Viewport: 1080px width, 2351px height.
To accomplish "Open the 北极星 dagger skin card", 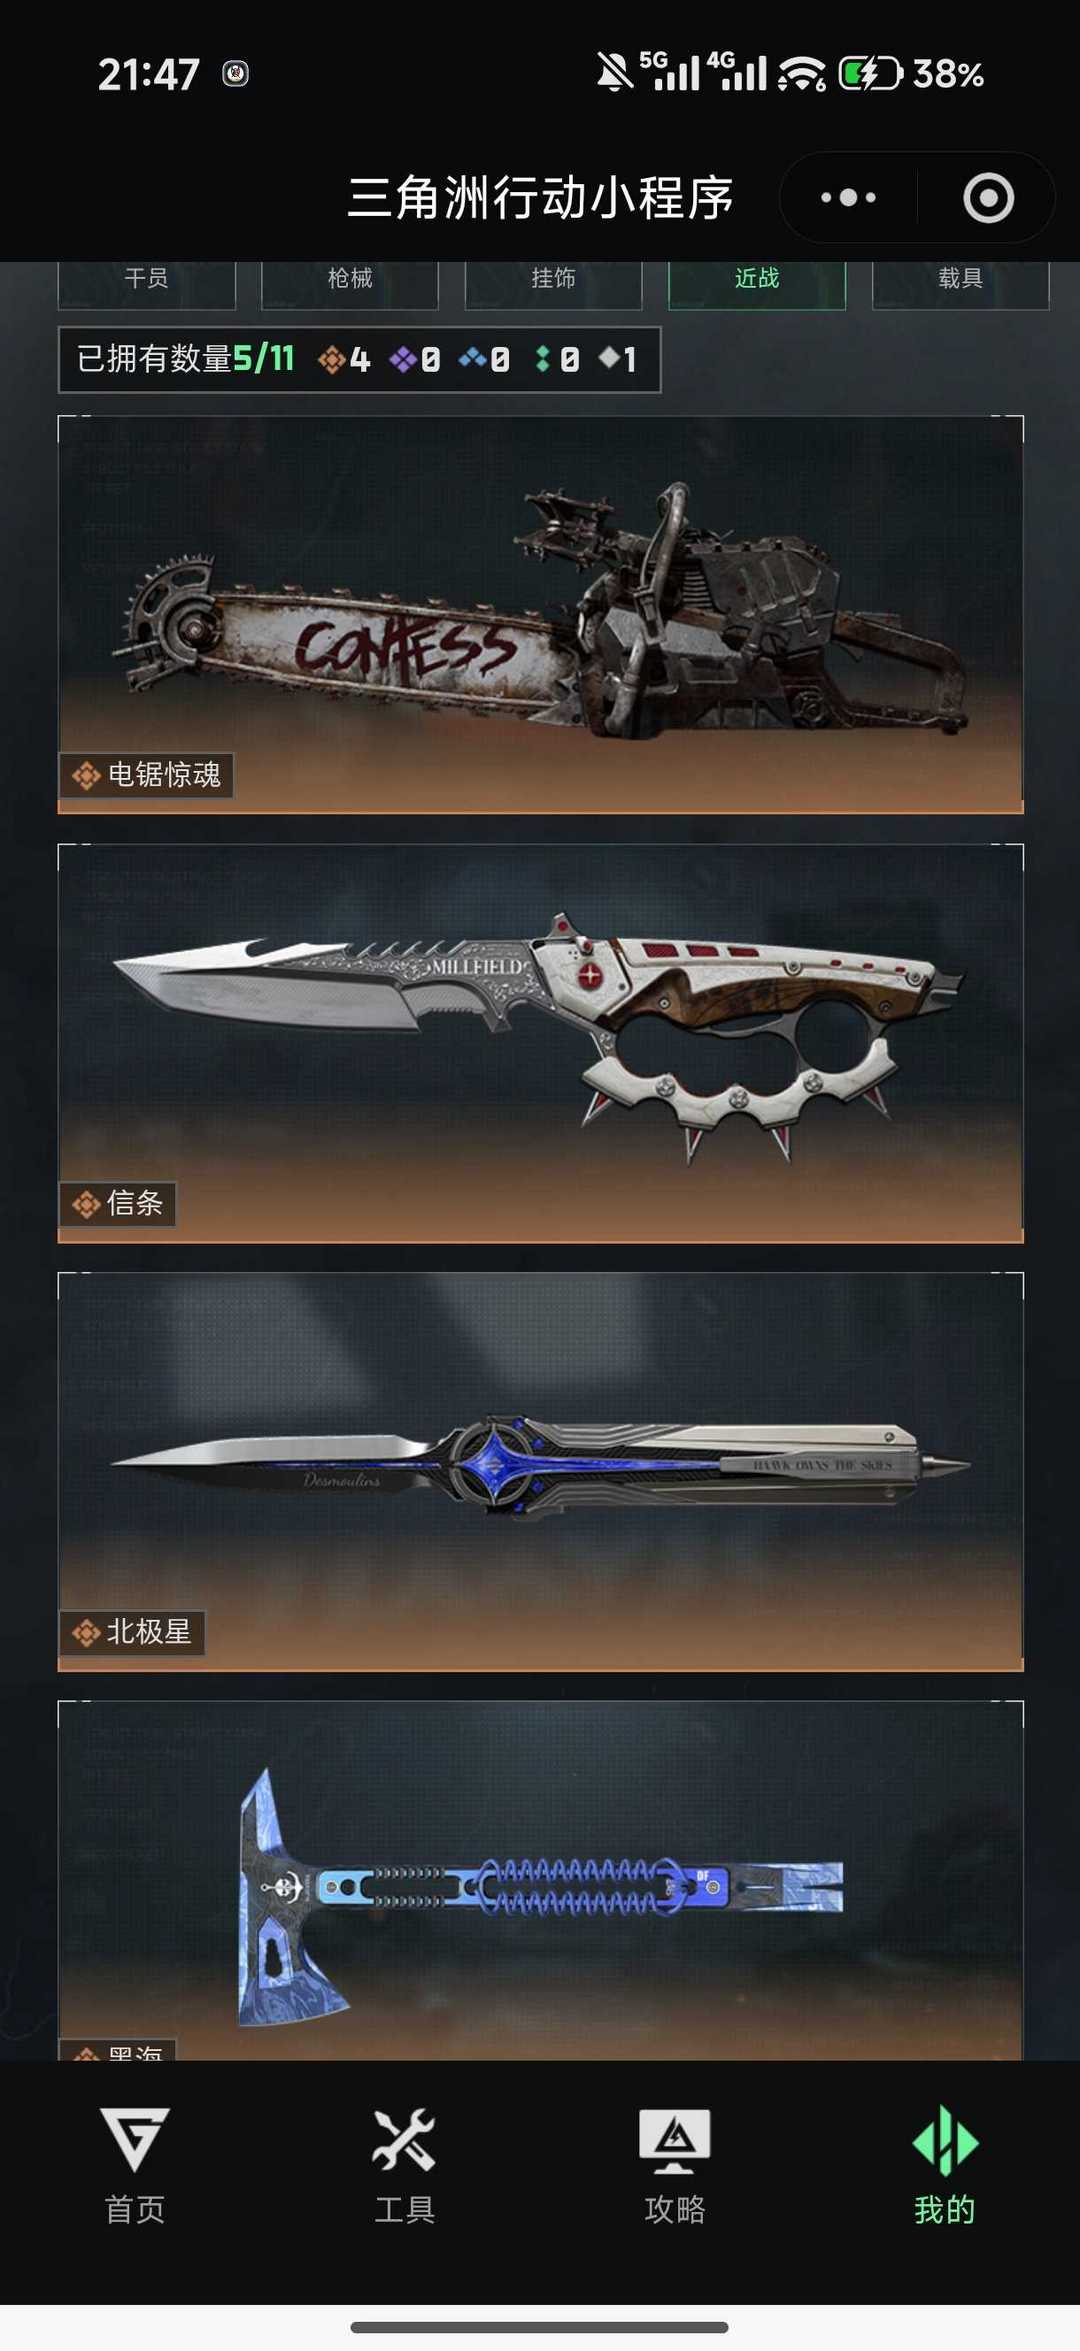I will 541,1471.
